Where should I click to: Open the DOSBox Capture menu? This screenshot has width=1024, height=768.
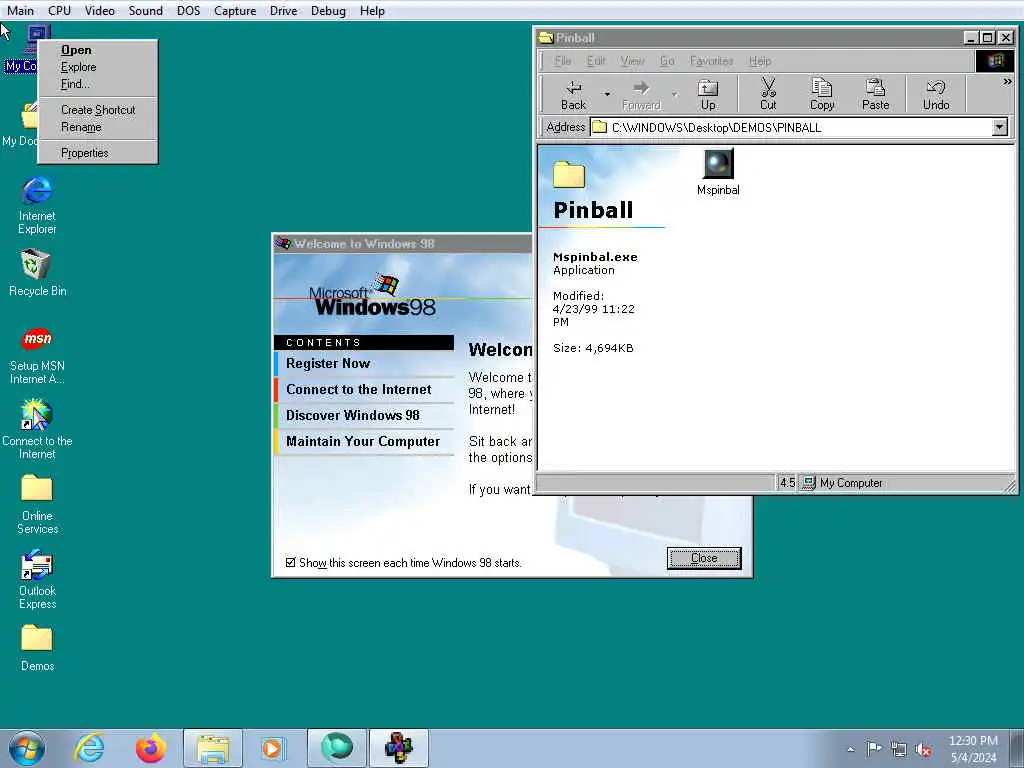coord(235,10)
